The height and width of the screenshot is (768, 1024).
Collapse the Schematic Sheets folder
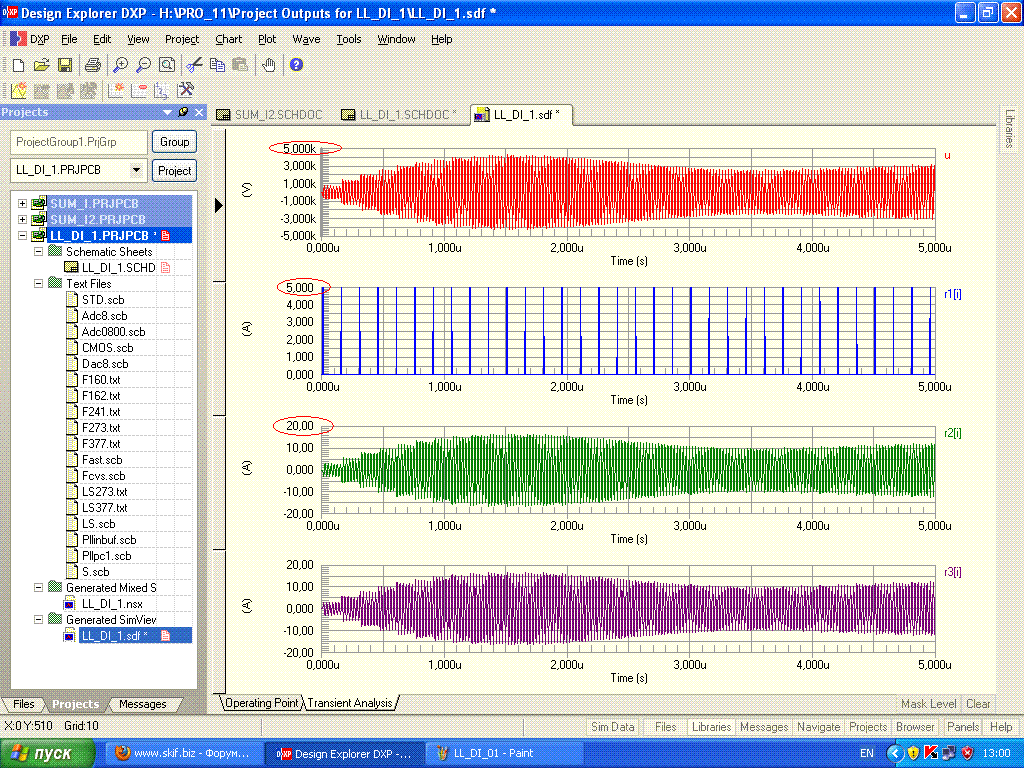[x=38, y=251]
